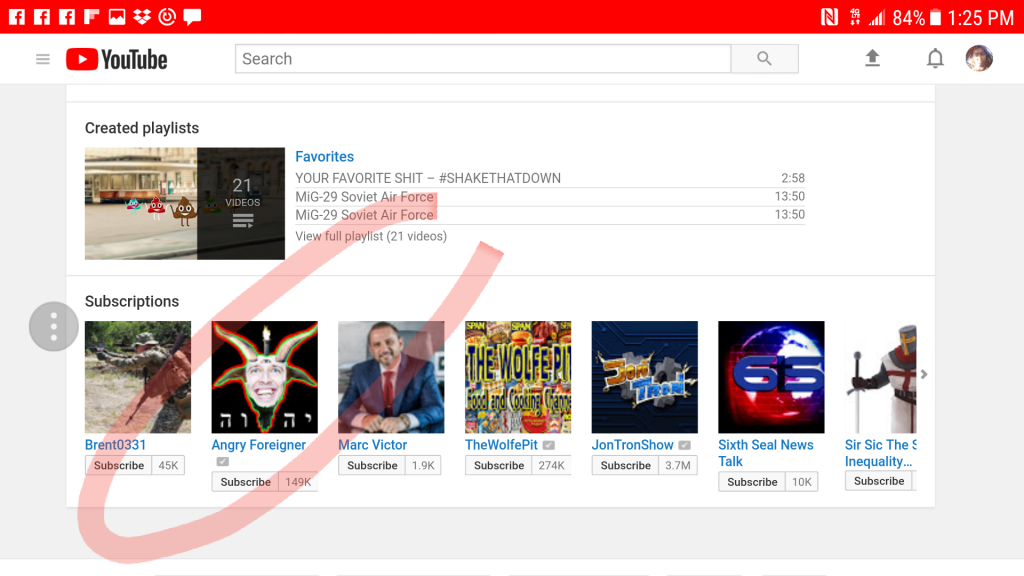Subscribe to Angry Foreigner
Image resolution: width=1024 pixels, height=576 pixels.
246,482
